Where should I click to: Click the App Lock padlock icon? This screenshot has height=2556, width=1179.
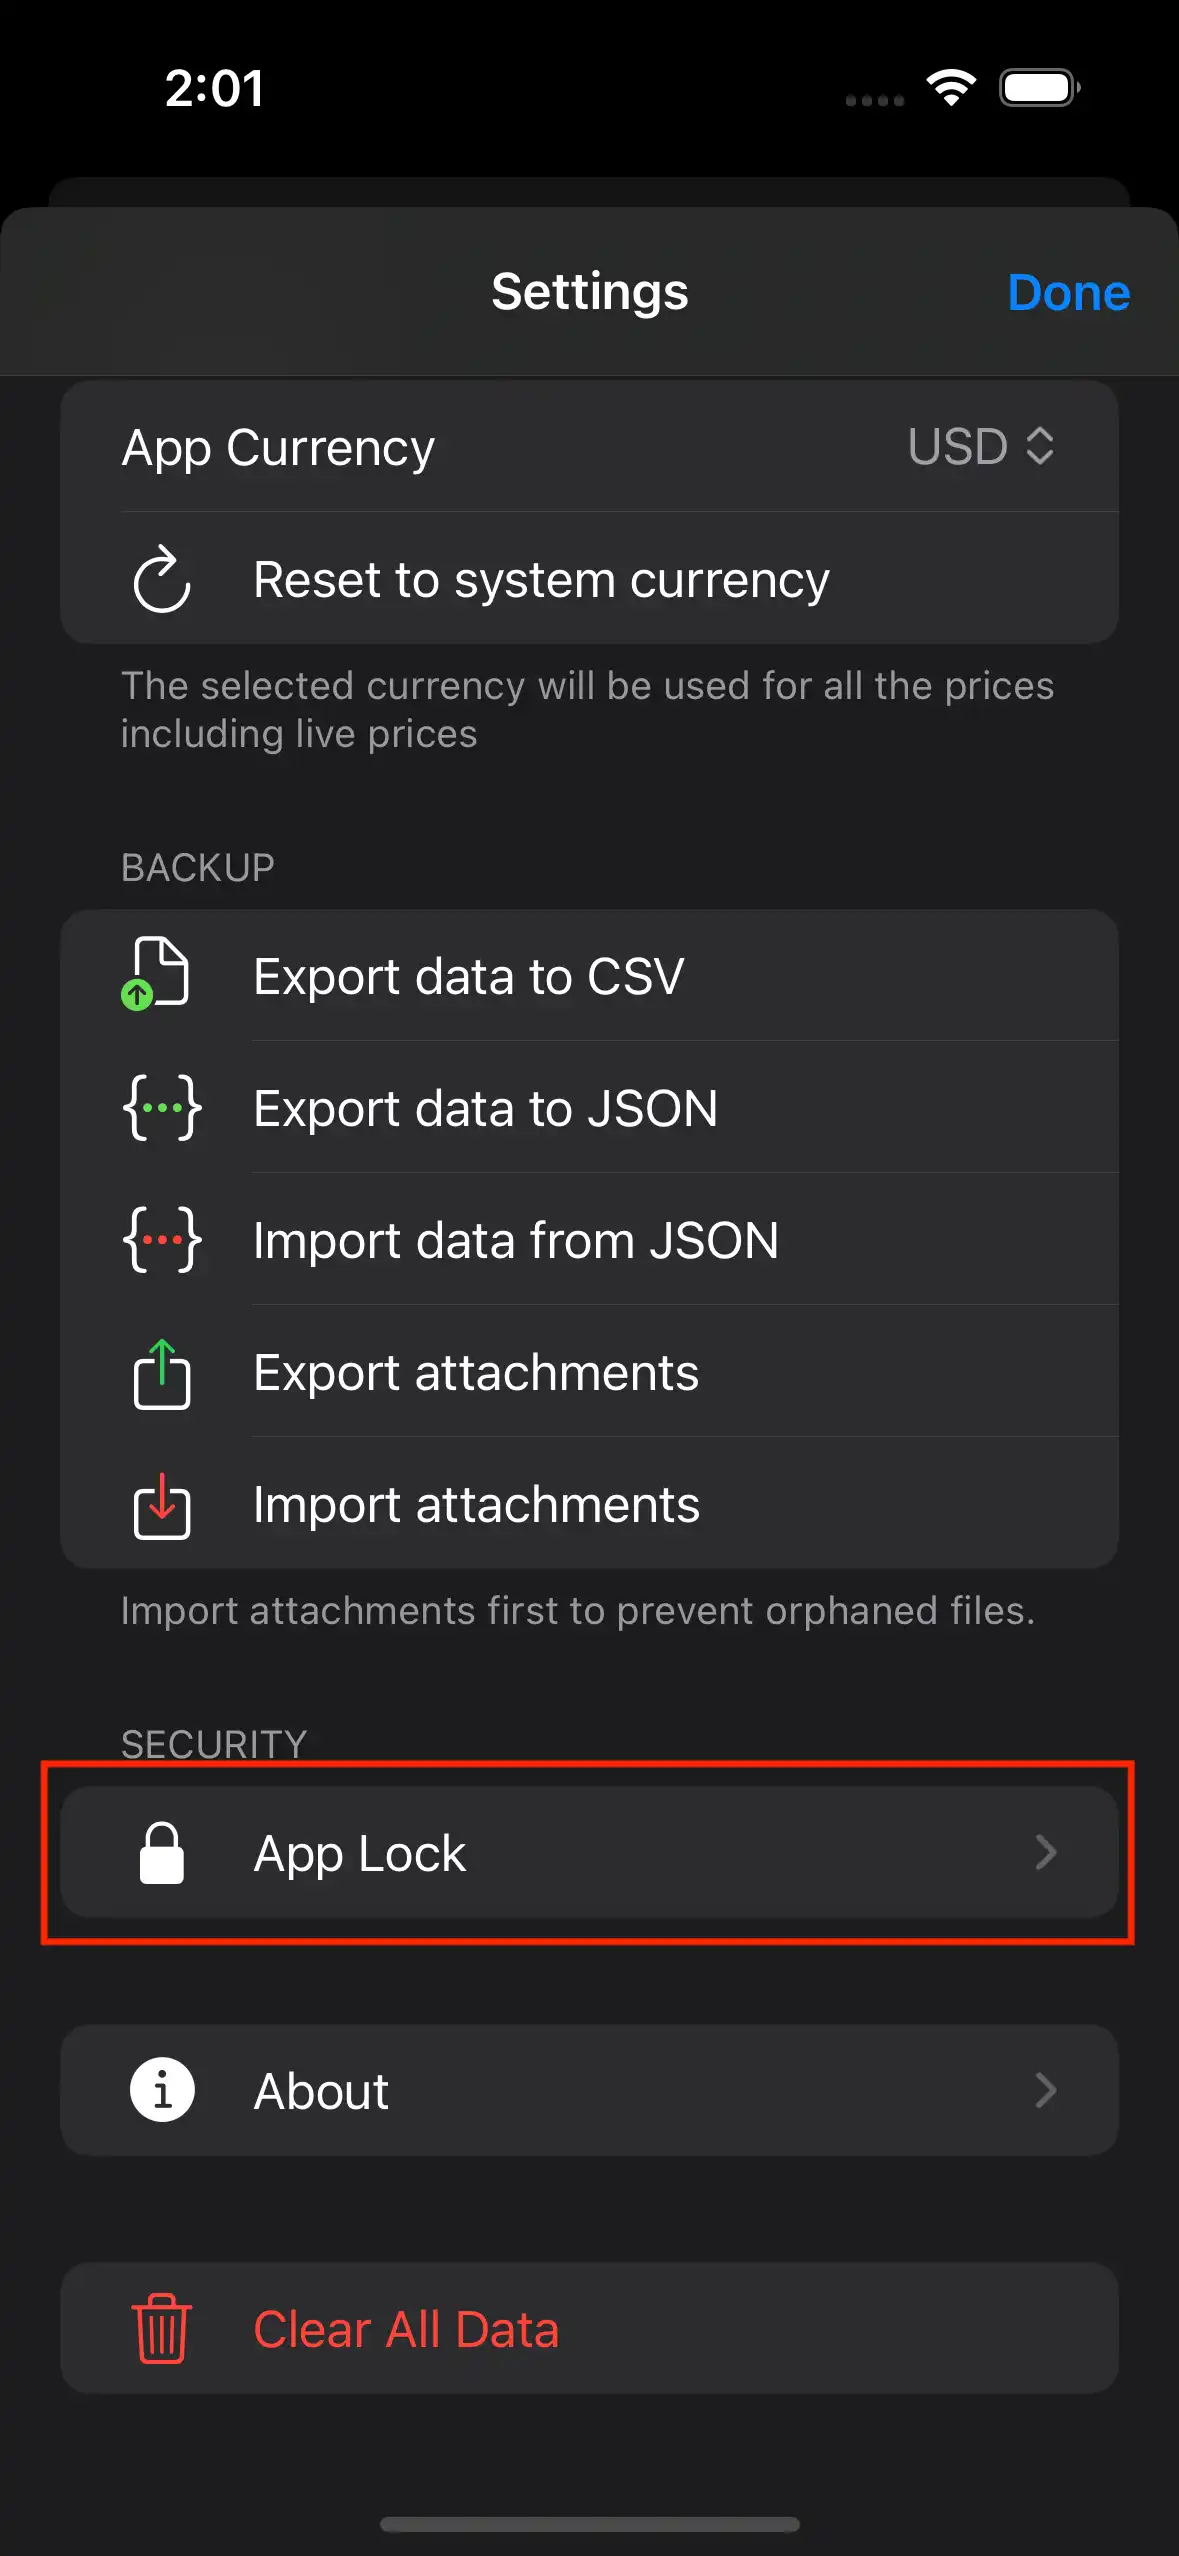click(163, 1852)
